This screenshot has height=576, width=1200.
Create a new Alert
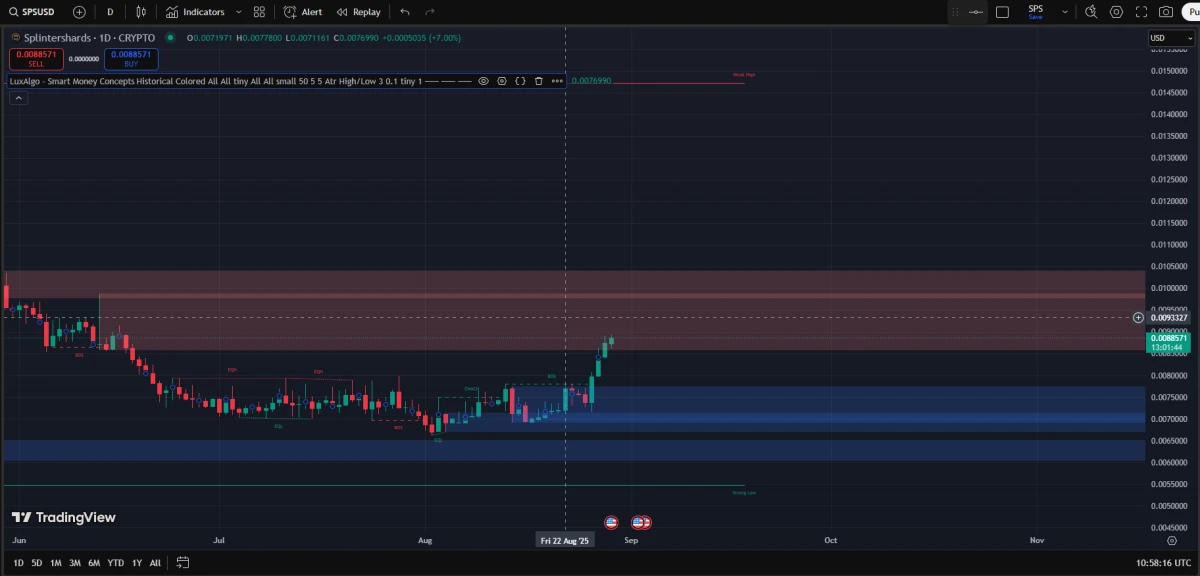[303, 12]
